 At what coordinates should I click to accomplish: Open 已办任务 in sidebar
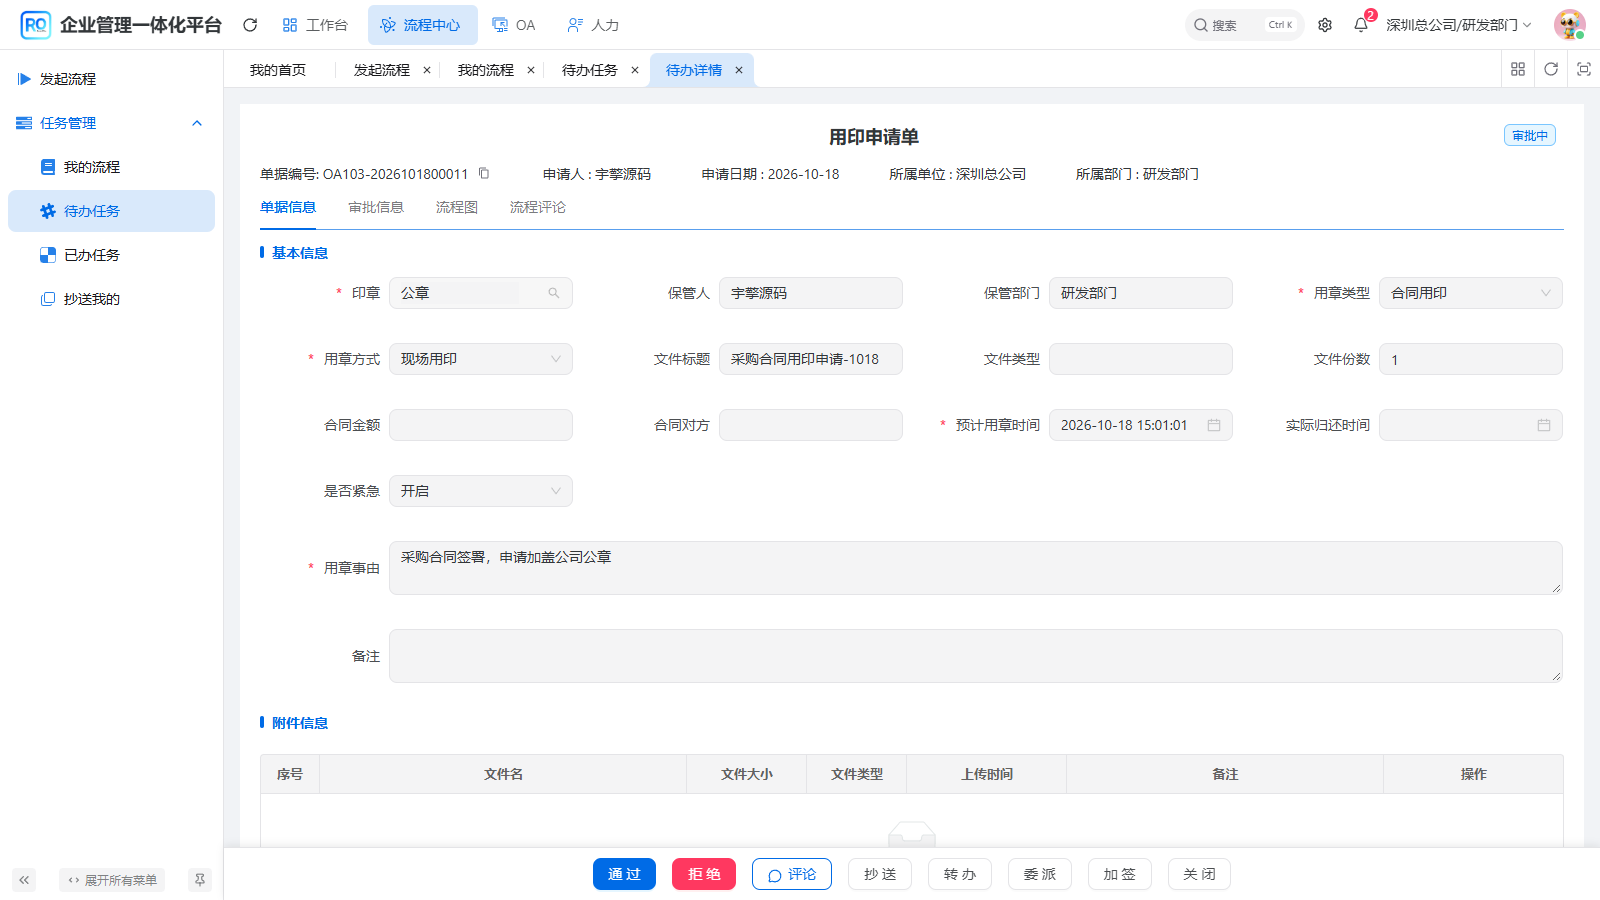coord(111,255)
